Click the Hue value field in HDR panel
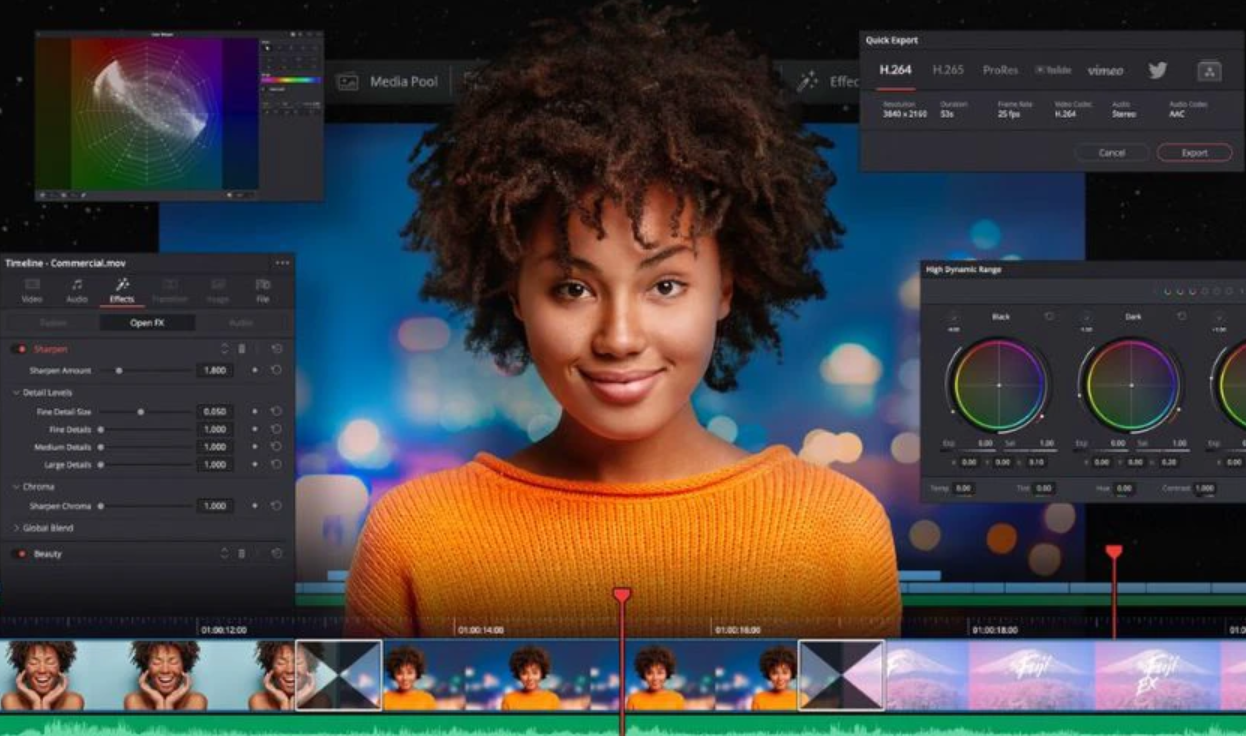 (1124, 488)
